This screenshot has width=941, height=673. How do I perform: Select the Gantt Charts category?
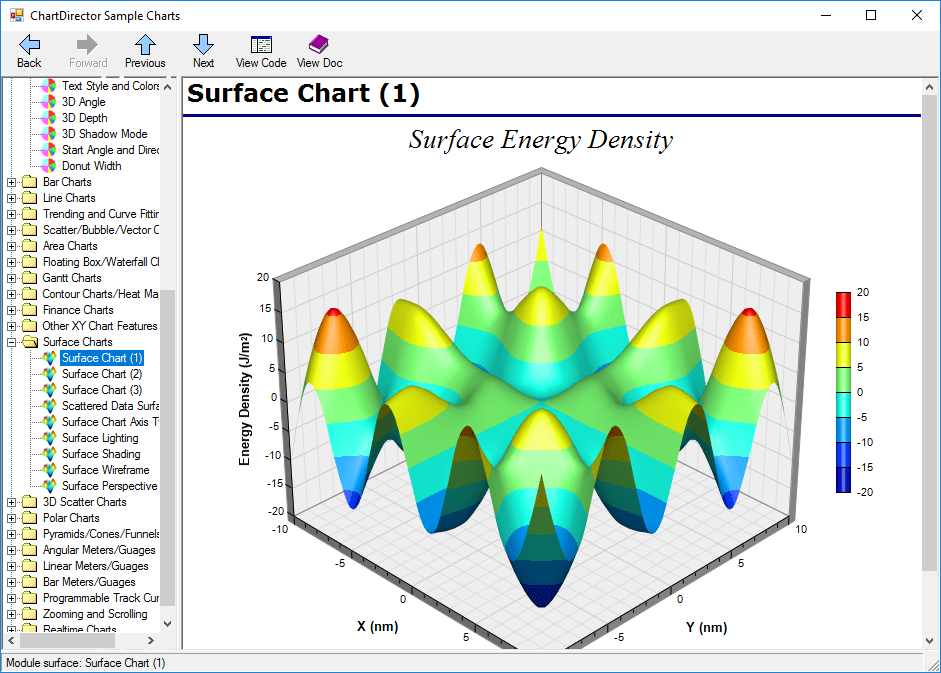[x=71, y=278]
